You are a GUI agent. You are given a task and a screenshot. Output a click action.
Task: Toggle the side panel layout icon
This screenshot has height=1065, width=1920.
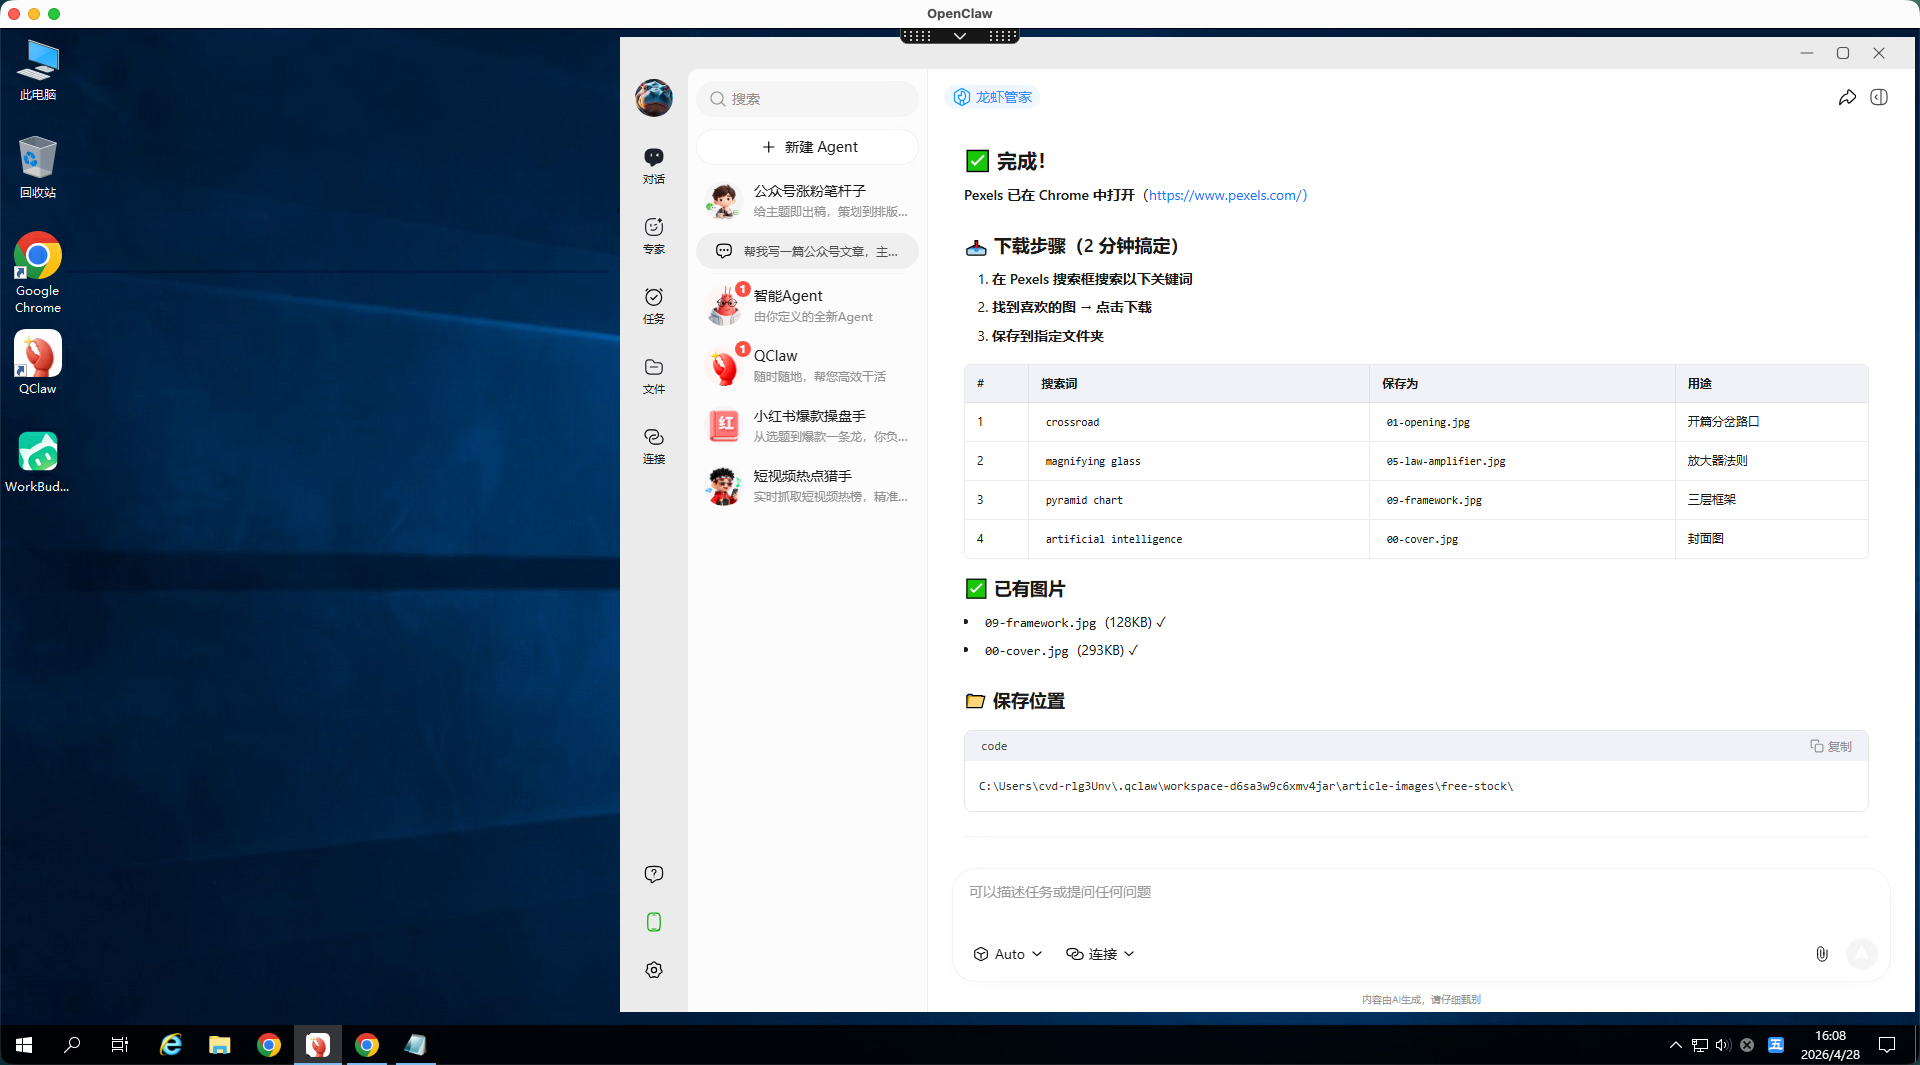point(1879,97)
